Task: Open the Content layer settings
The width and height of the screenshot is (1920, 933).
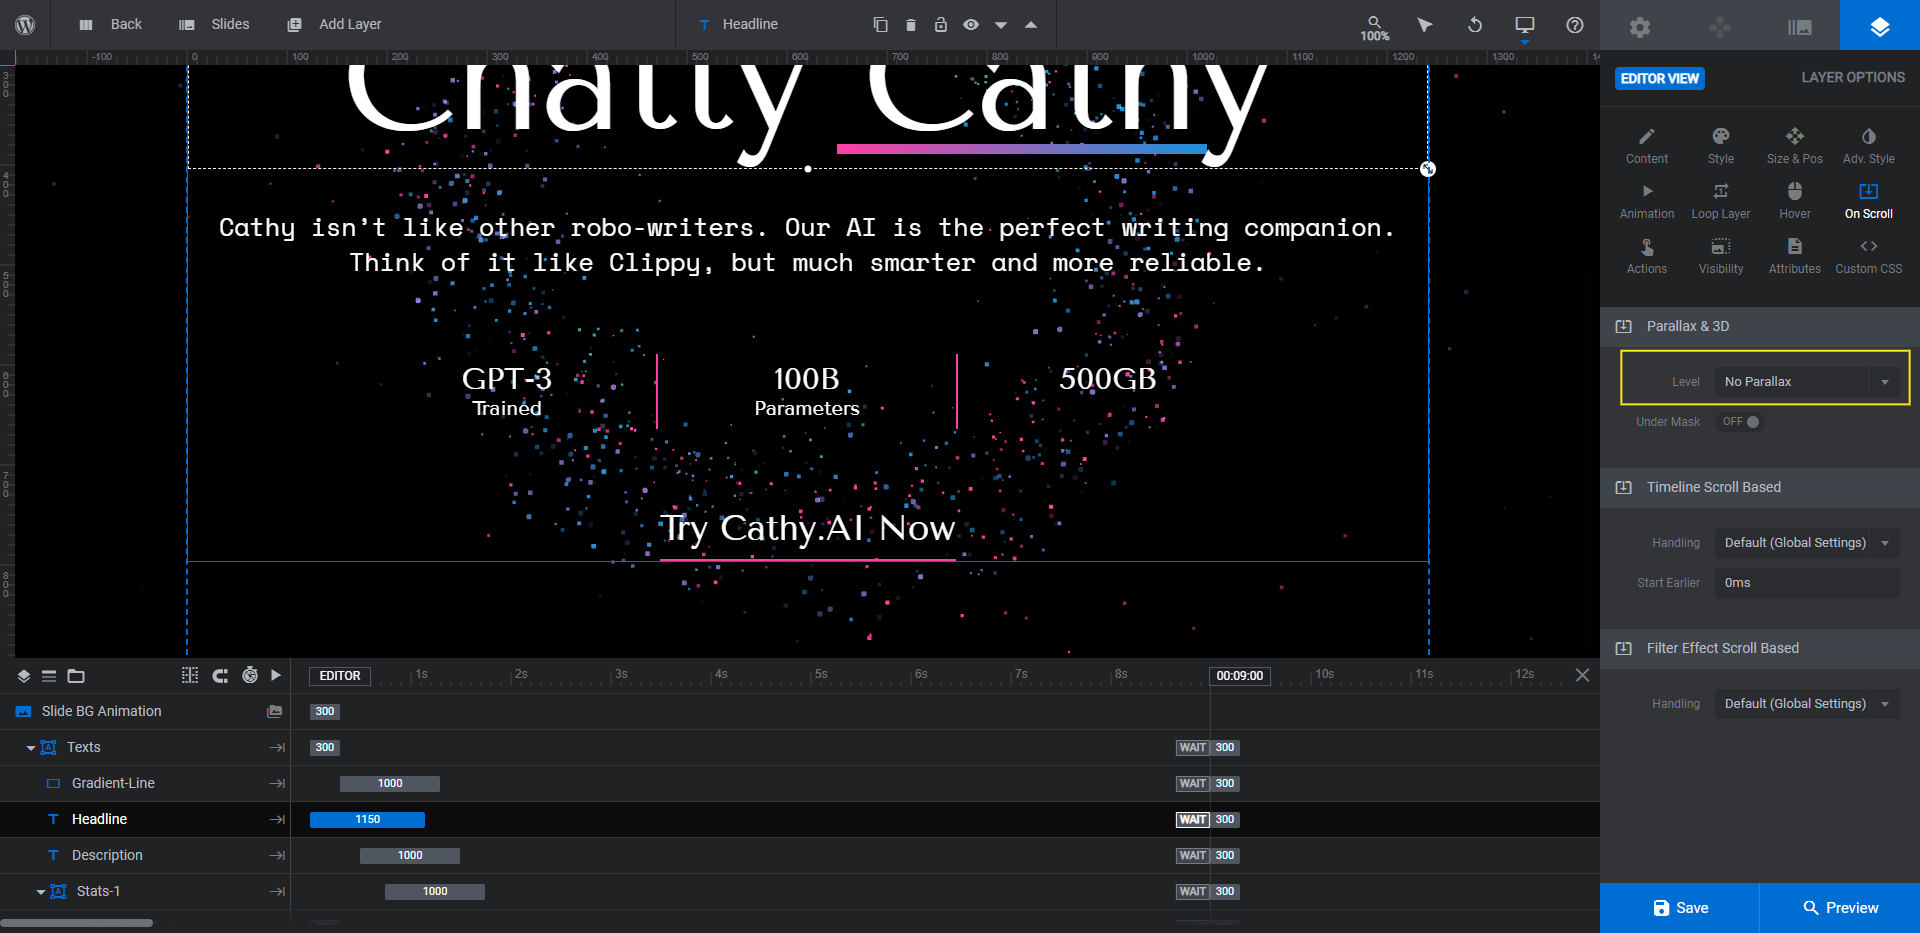Action: coord(1647,146)
